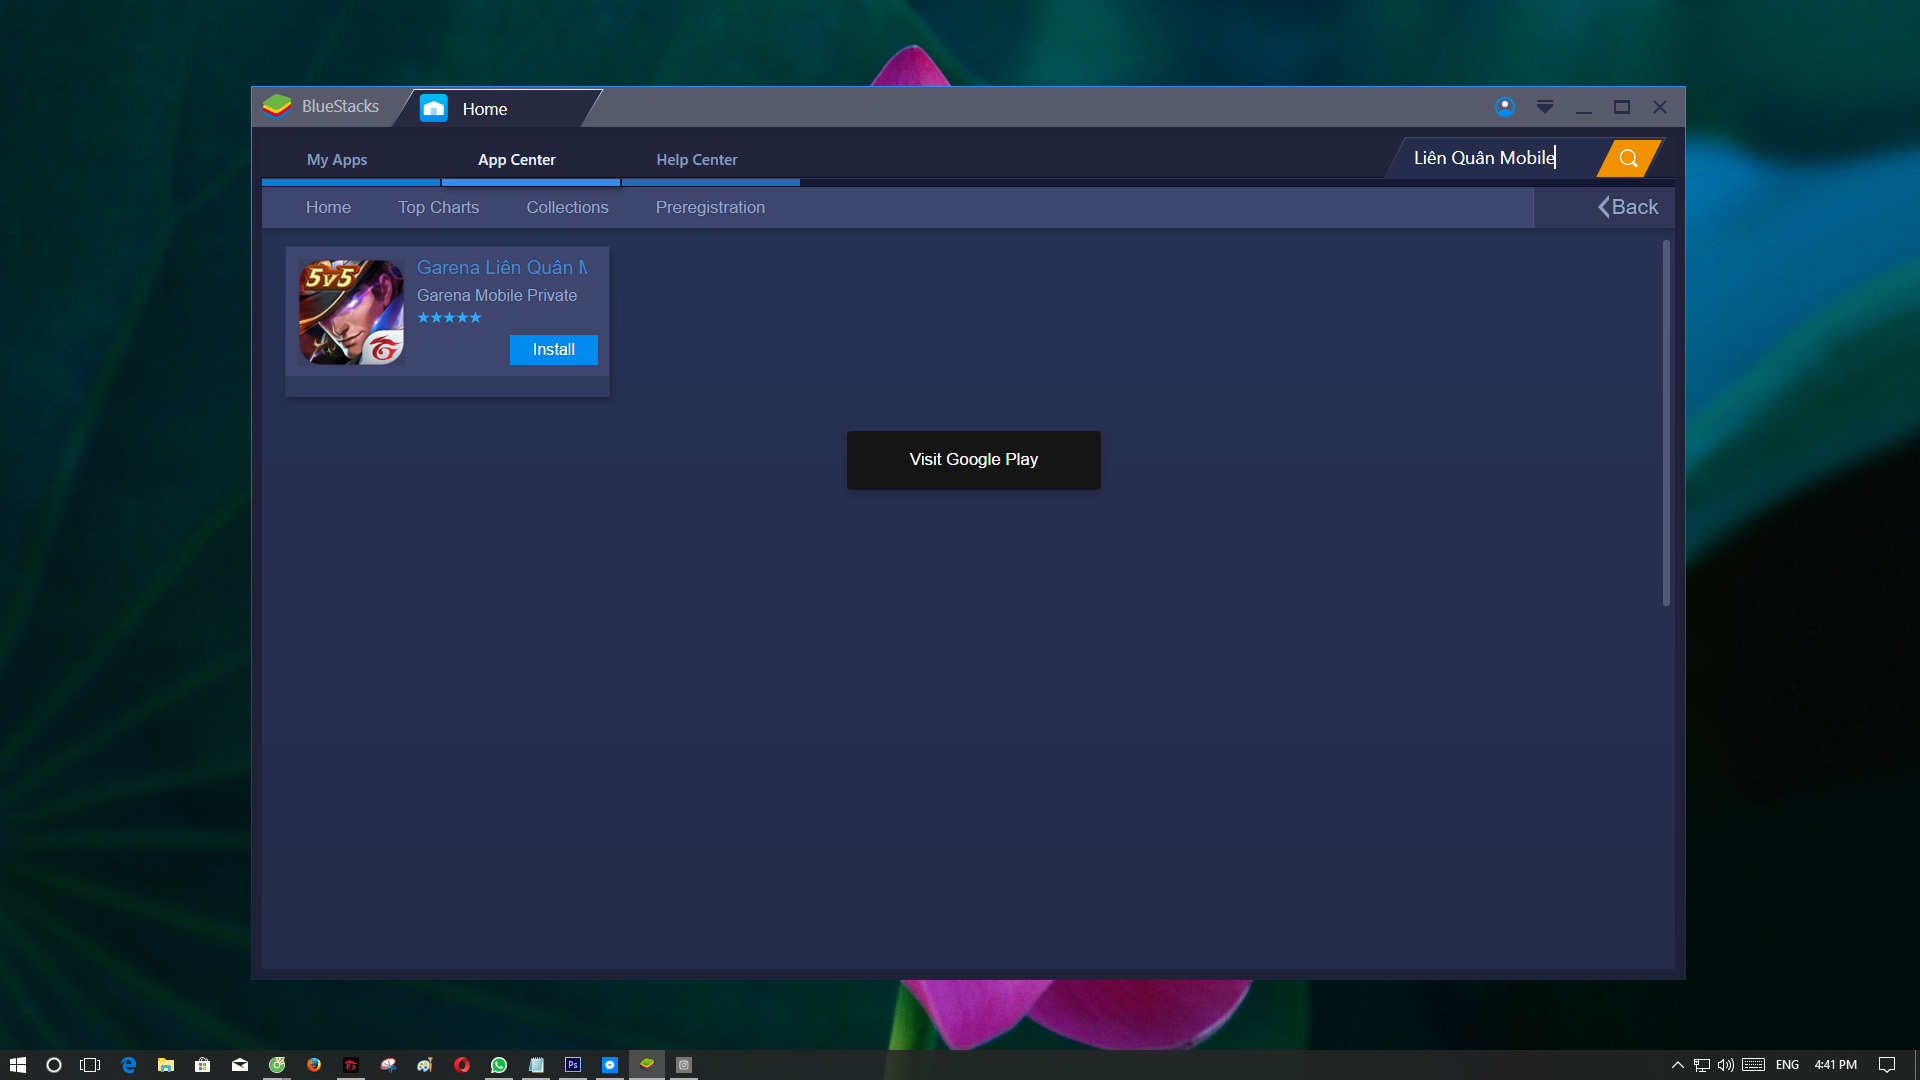This screenshot has height=1080, width=1920.
Task: Click the orange search magnifier button
Action: coord(1628,158)
